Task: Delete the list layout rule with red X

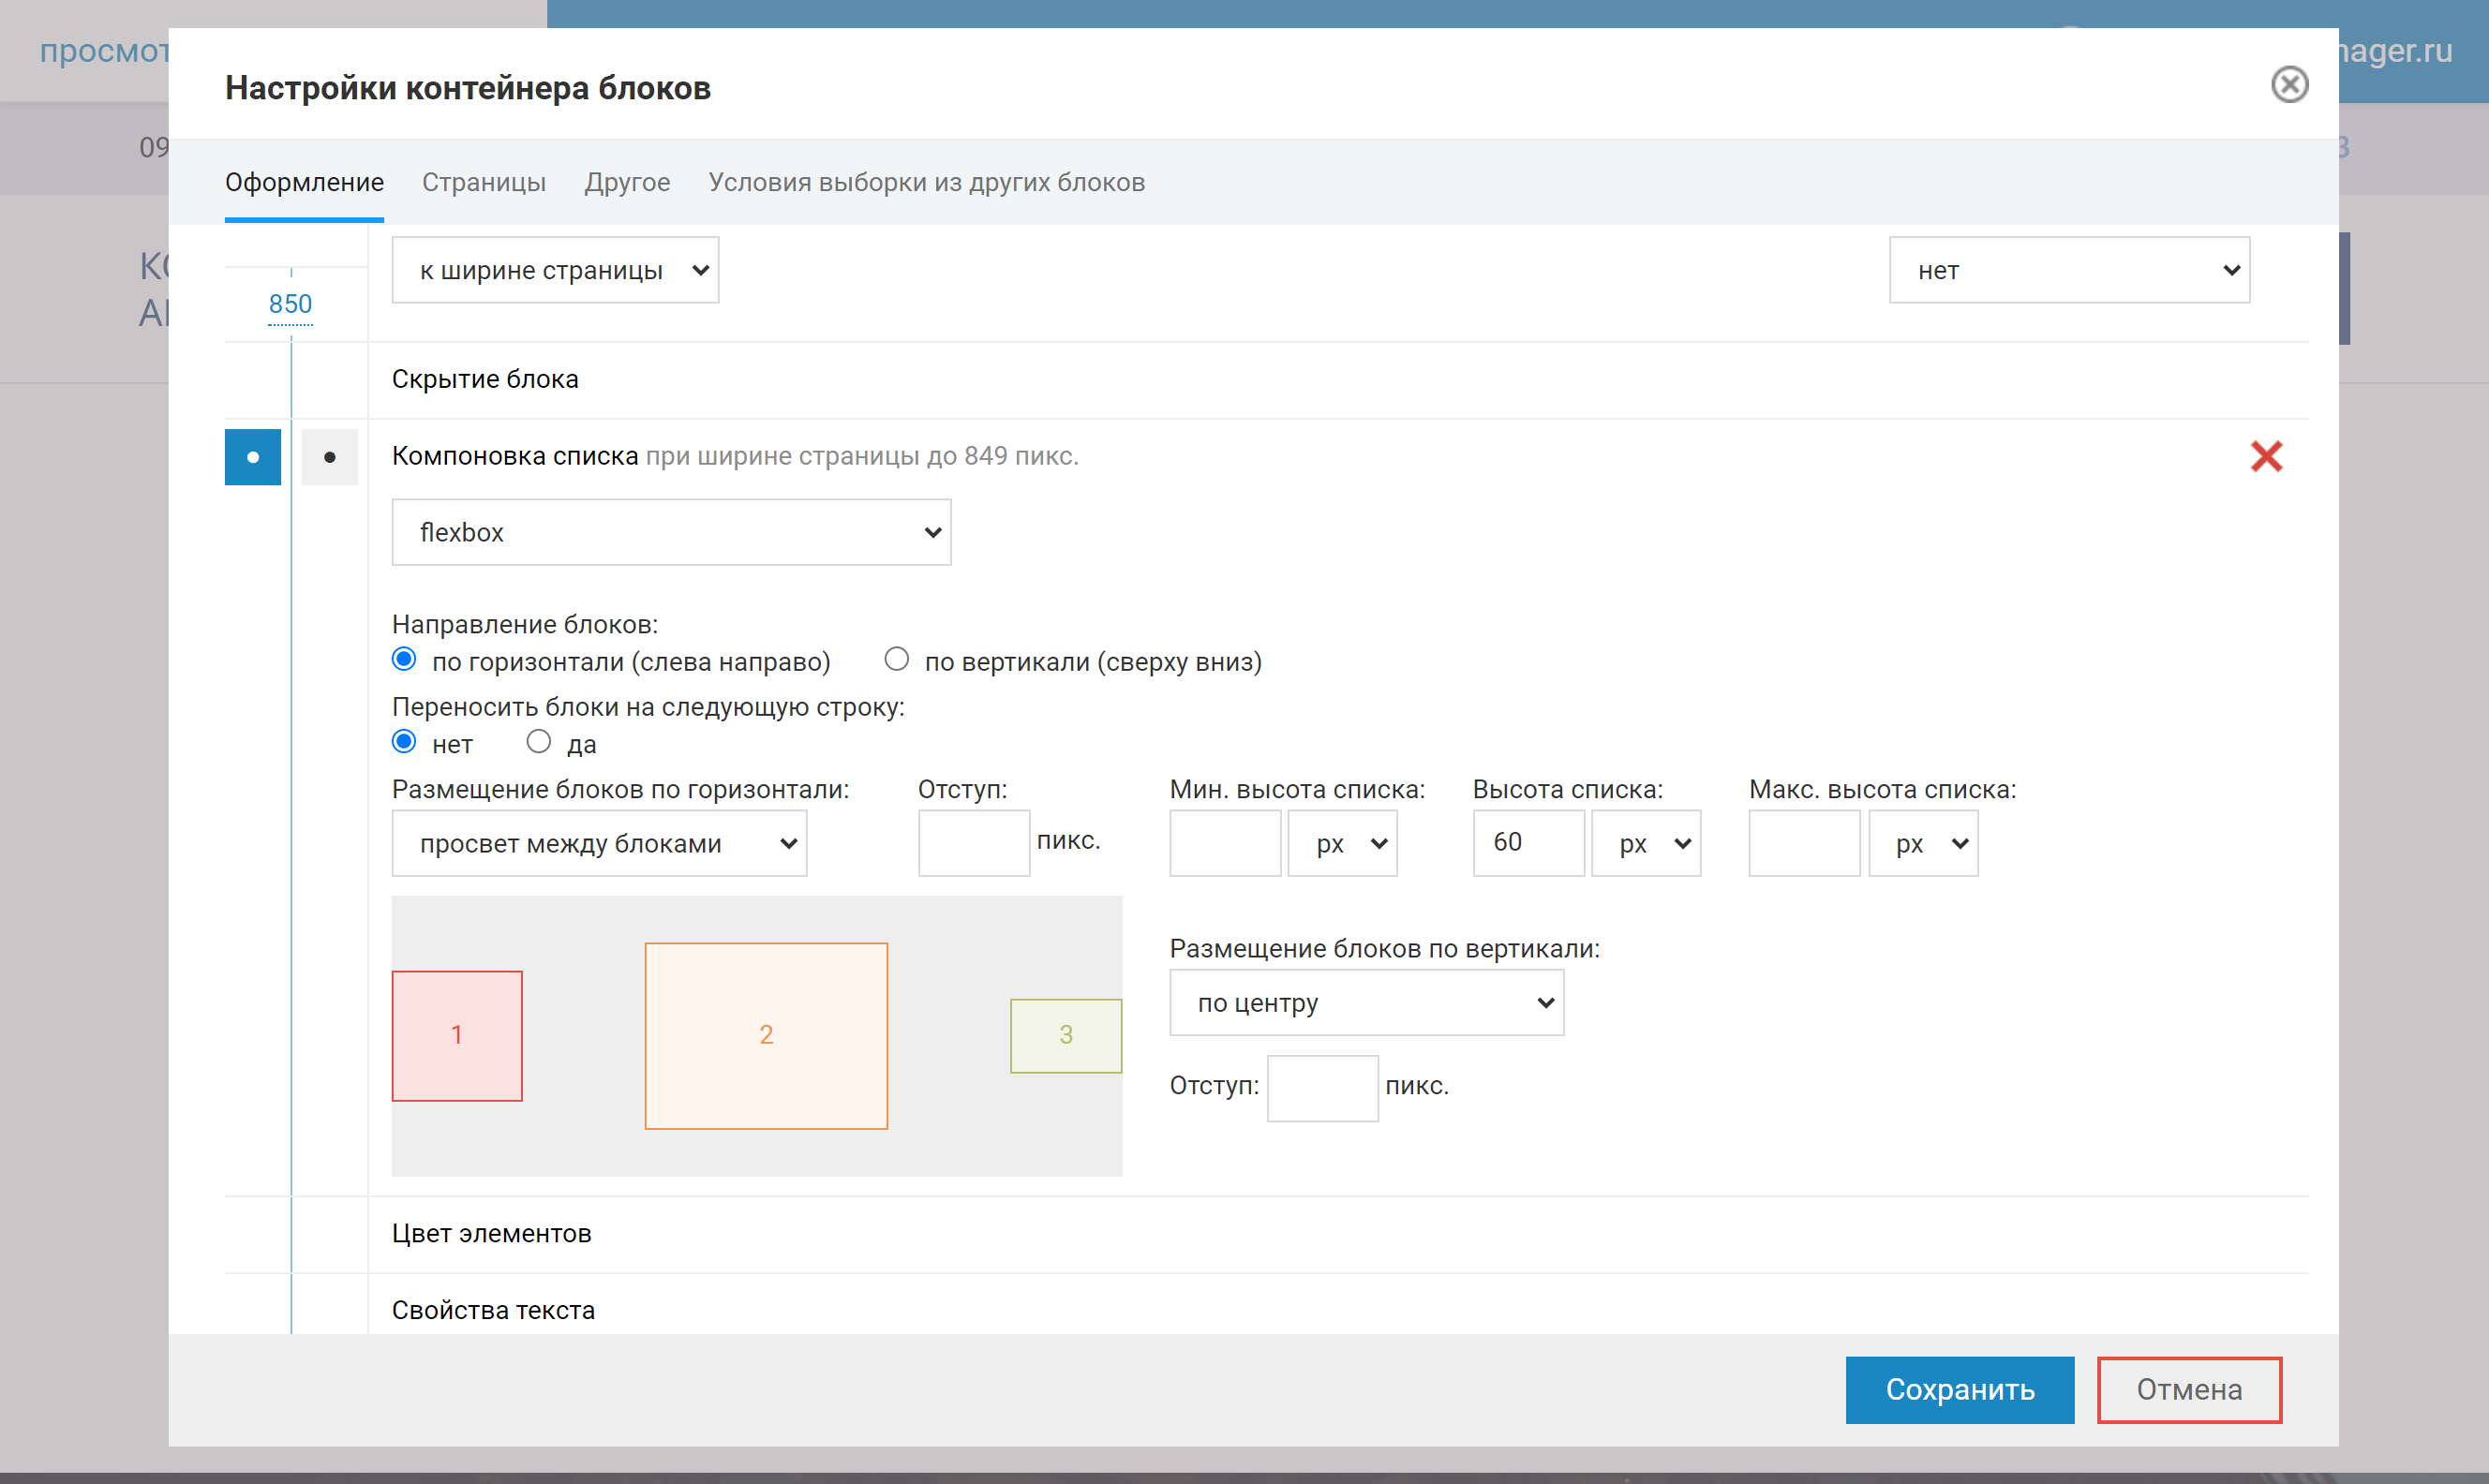Action: point(2265,456)
